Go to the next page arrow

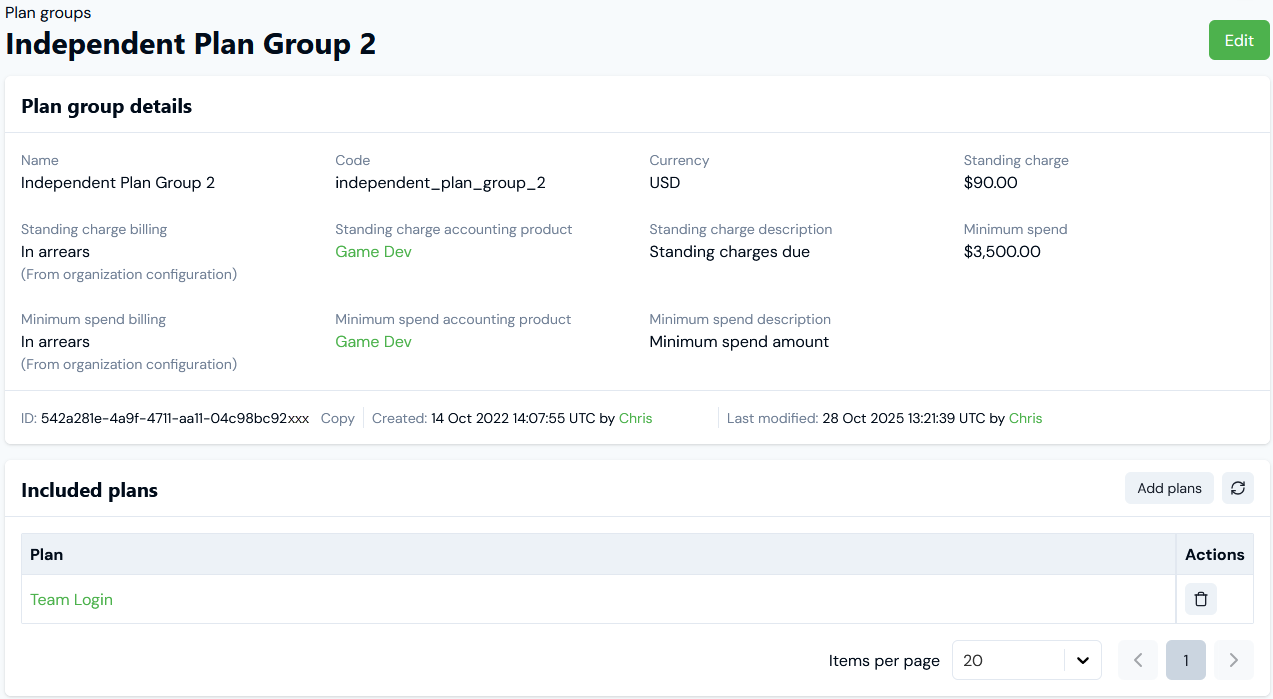1233,660
